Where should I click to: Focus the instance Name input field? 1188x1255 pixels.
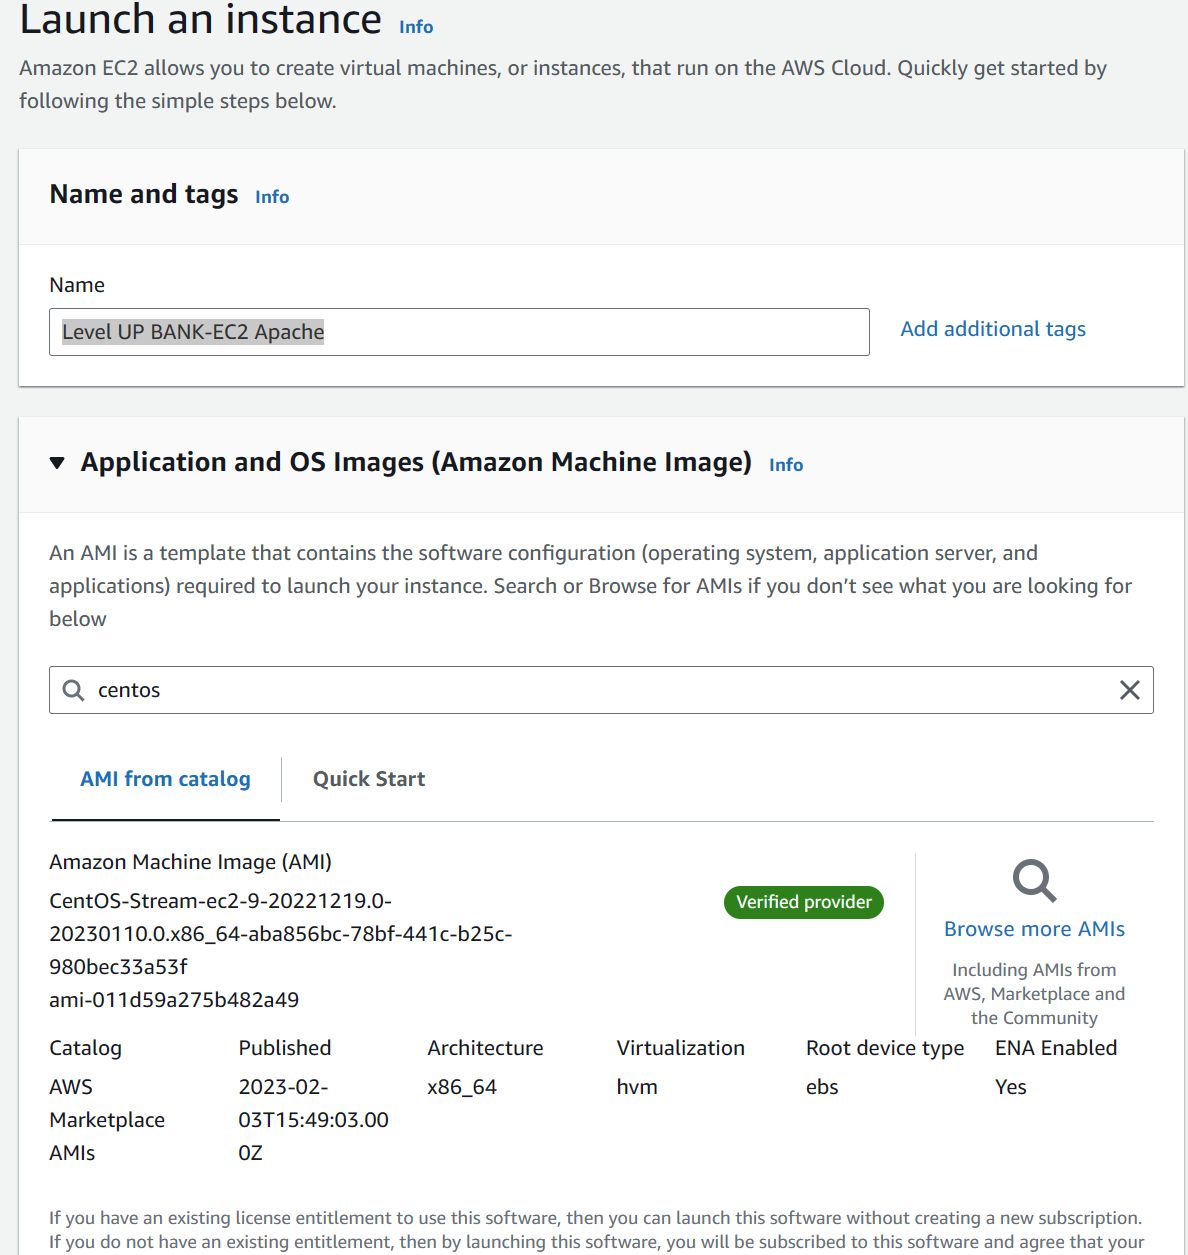pyautogui.click(x=459, y=332)
